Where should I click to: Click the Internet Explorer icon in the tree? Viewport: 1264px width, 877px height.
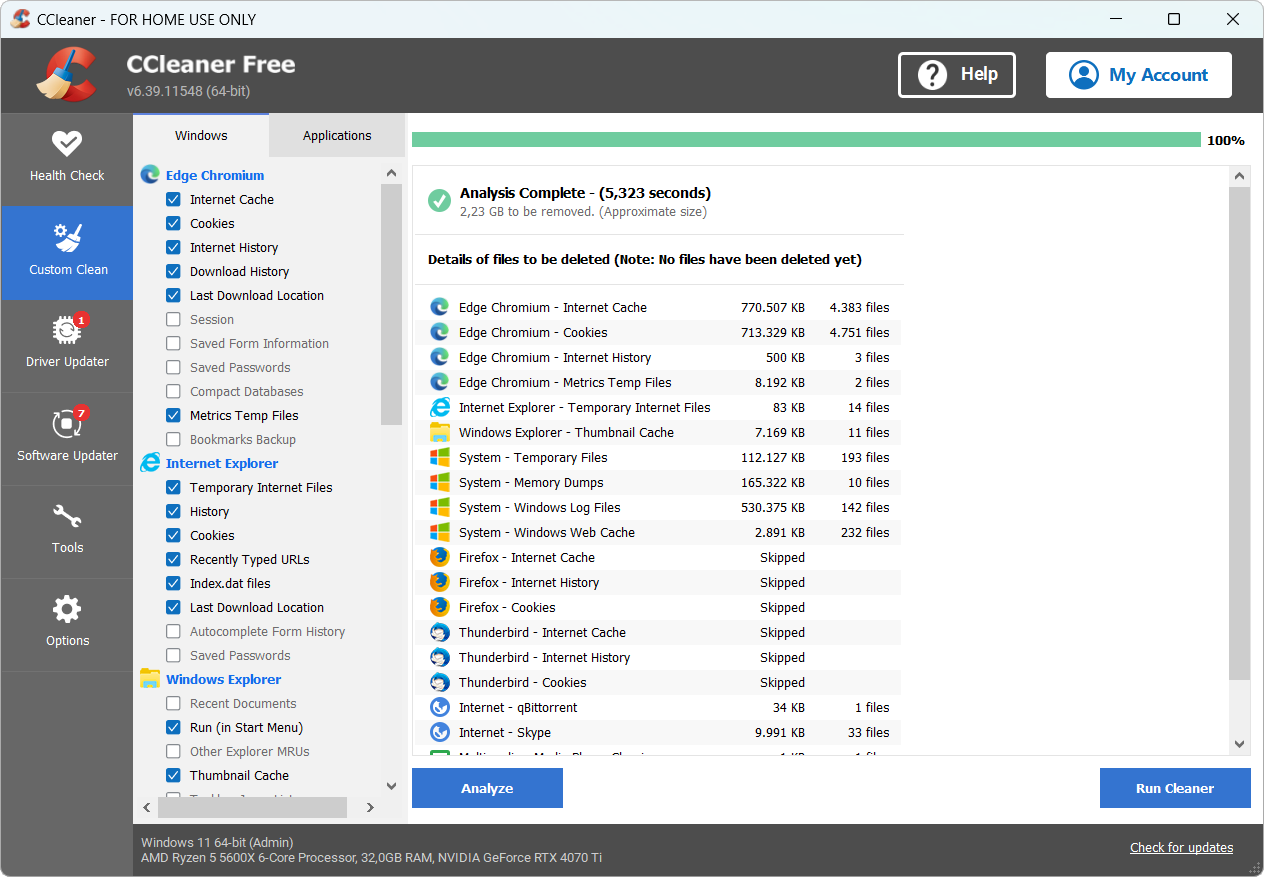[x=150, y=463]
